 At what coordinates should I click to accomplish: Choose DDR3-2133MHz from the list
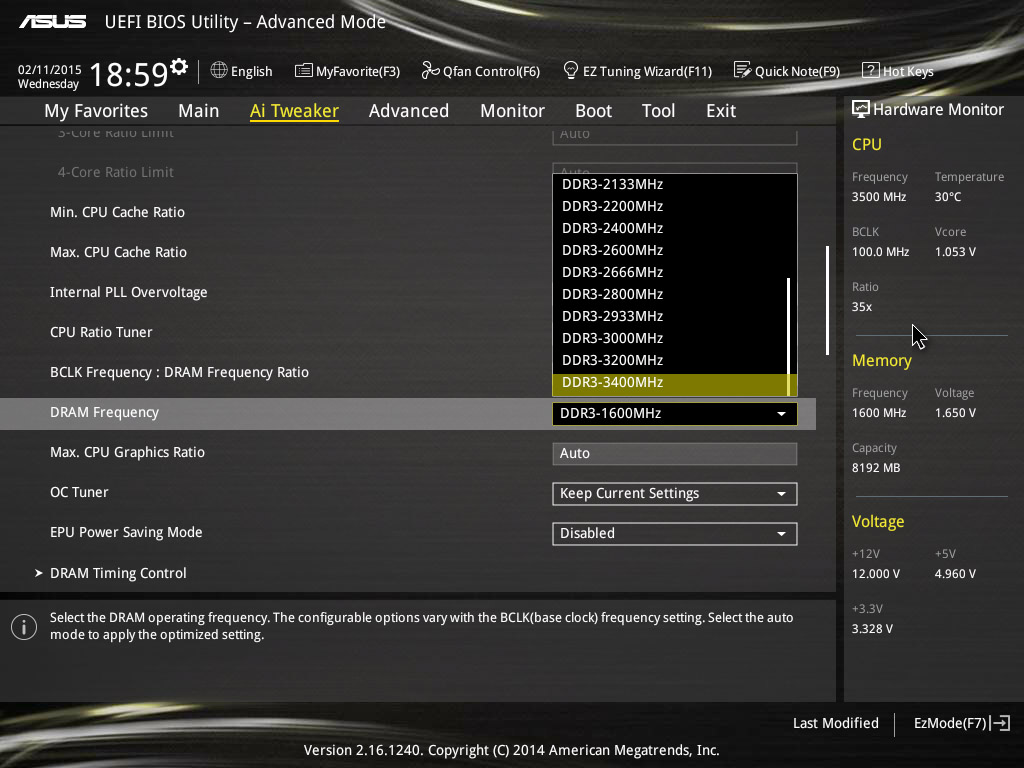670,184
